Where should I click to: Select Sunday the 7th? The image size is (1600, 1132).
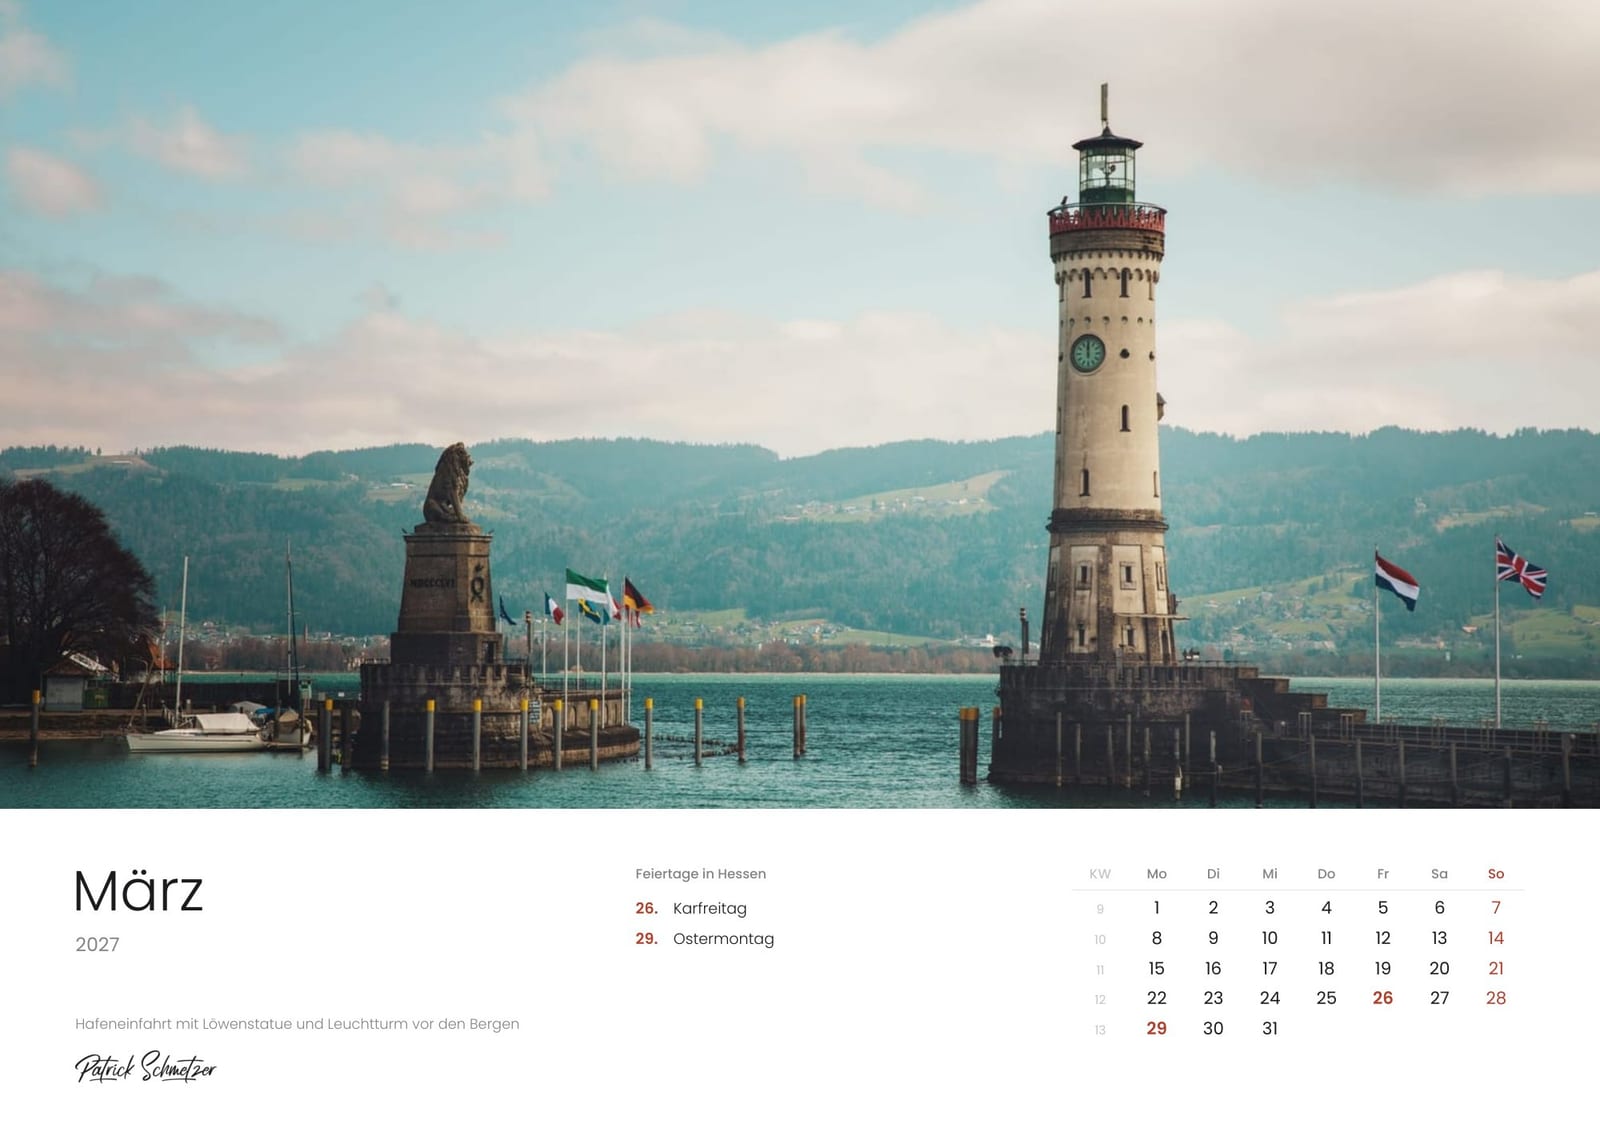tap(1496, 908)
